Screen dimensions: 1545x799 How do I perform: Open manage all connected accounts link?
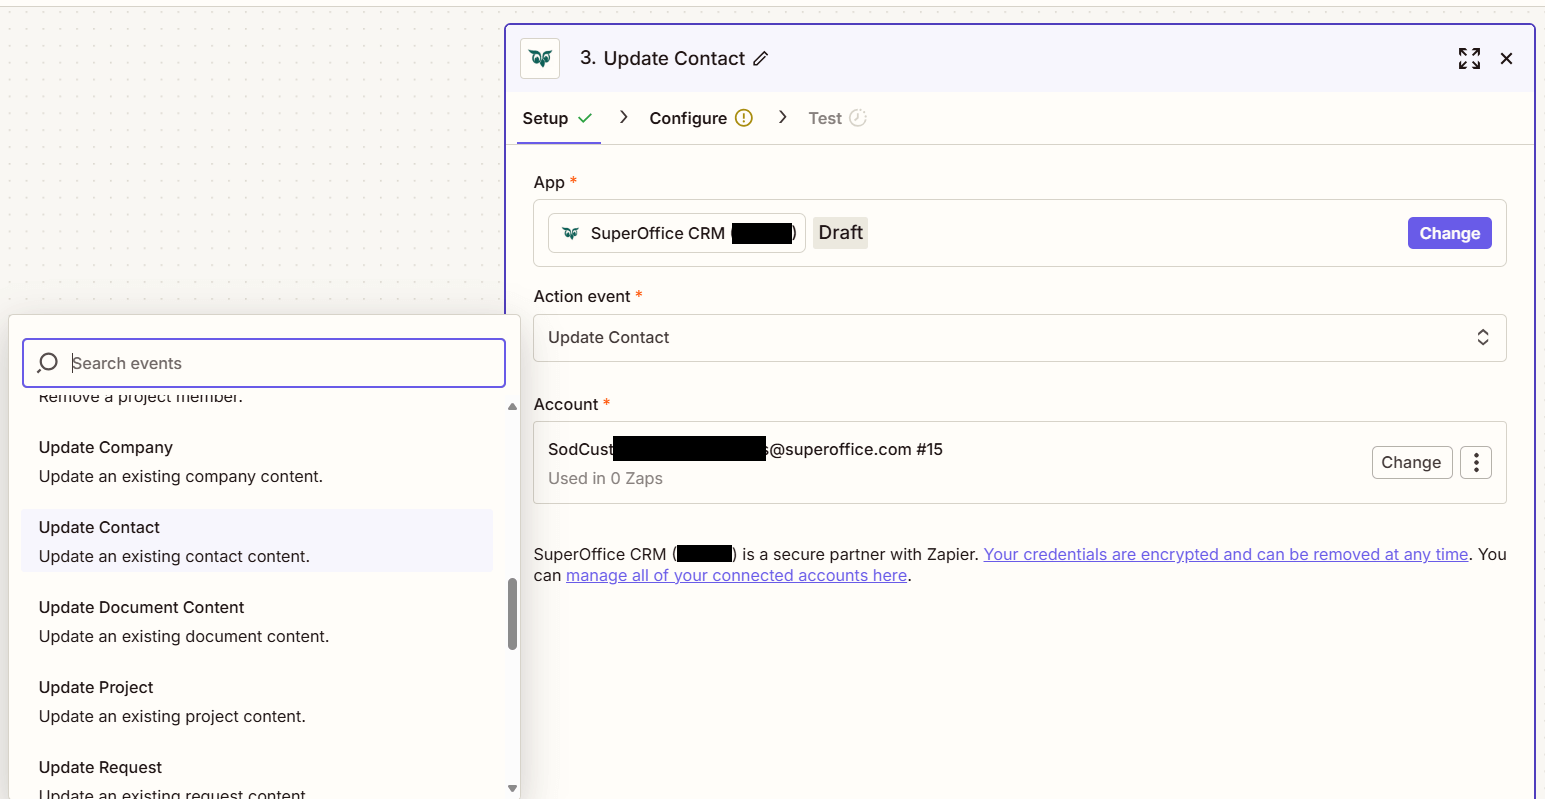(x=737, y=575)
